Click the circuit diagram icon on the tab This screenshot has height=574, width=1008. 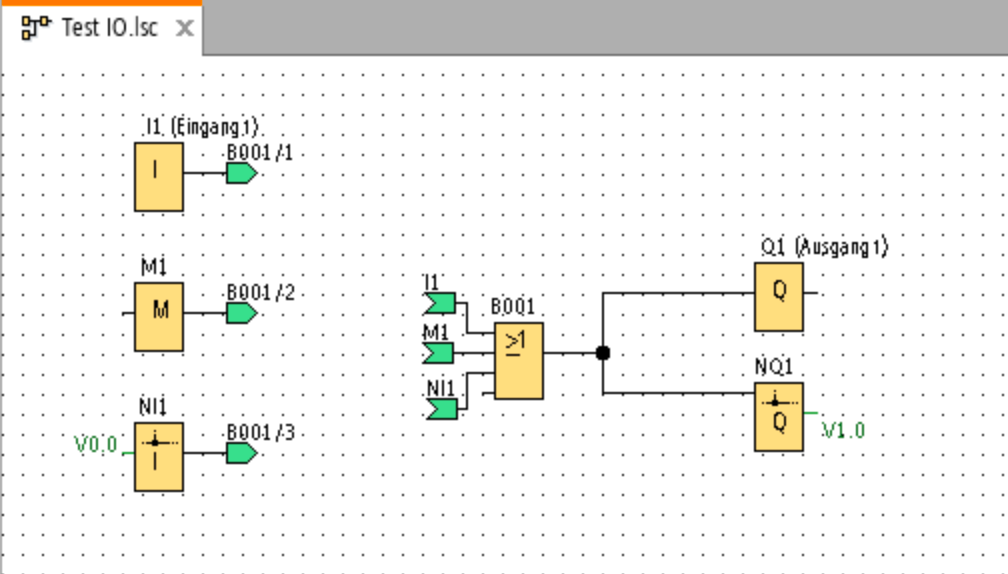pos(36,28)
